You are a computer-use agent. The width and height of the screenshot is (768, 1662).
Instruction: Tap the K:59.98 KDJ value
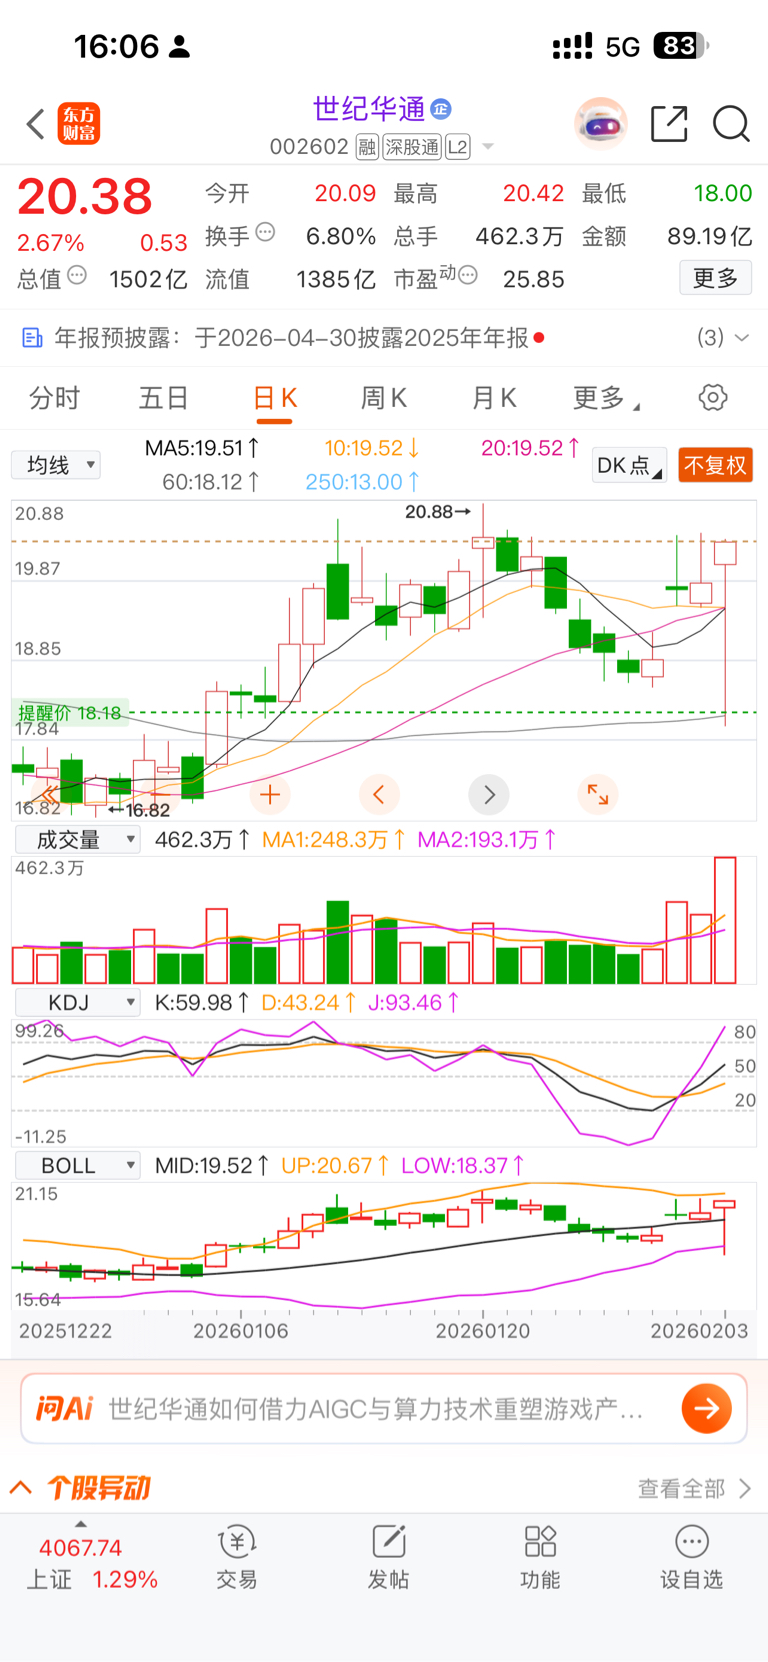coord(201,1003)
